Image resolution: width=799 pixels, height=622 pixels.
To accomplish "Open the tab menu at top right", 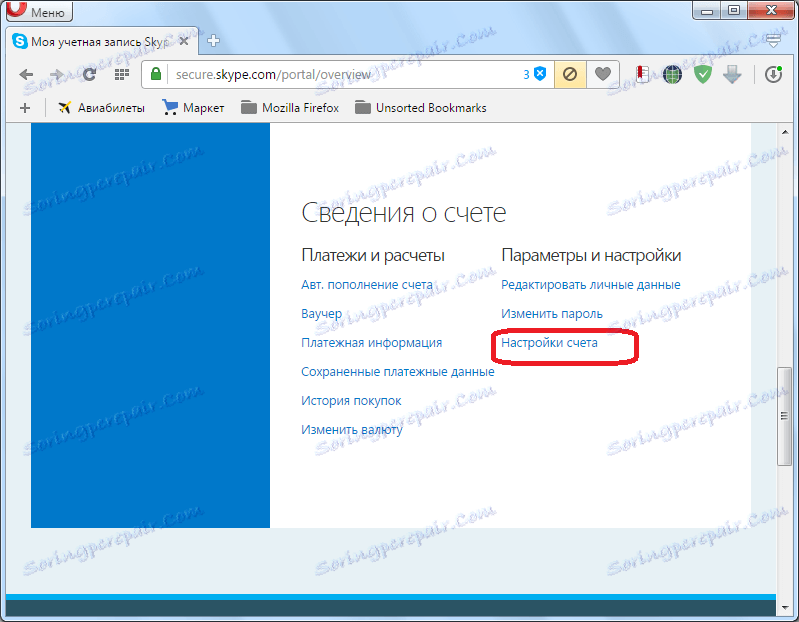I will pyautogui.click(x=774, y=40).
